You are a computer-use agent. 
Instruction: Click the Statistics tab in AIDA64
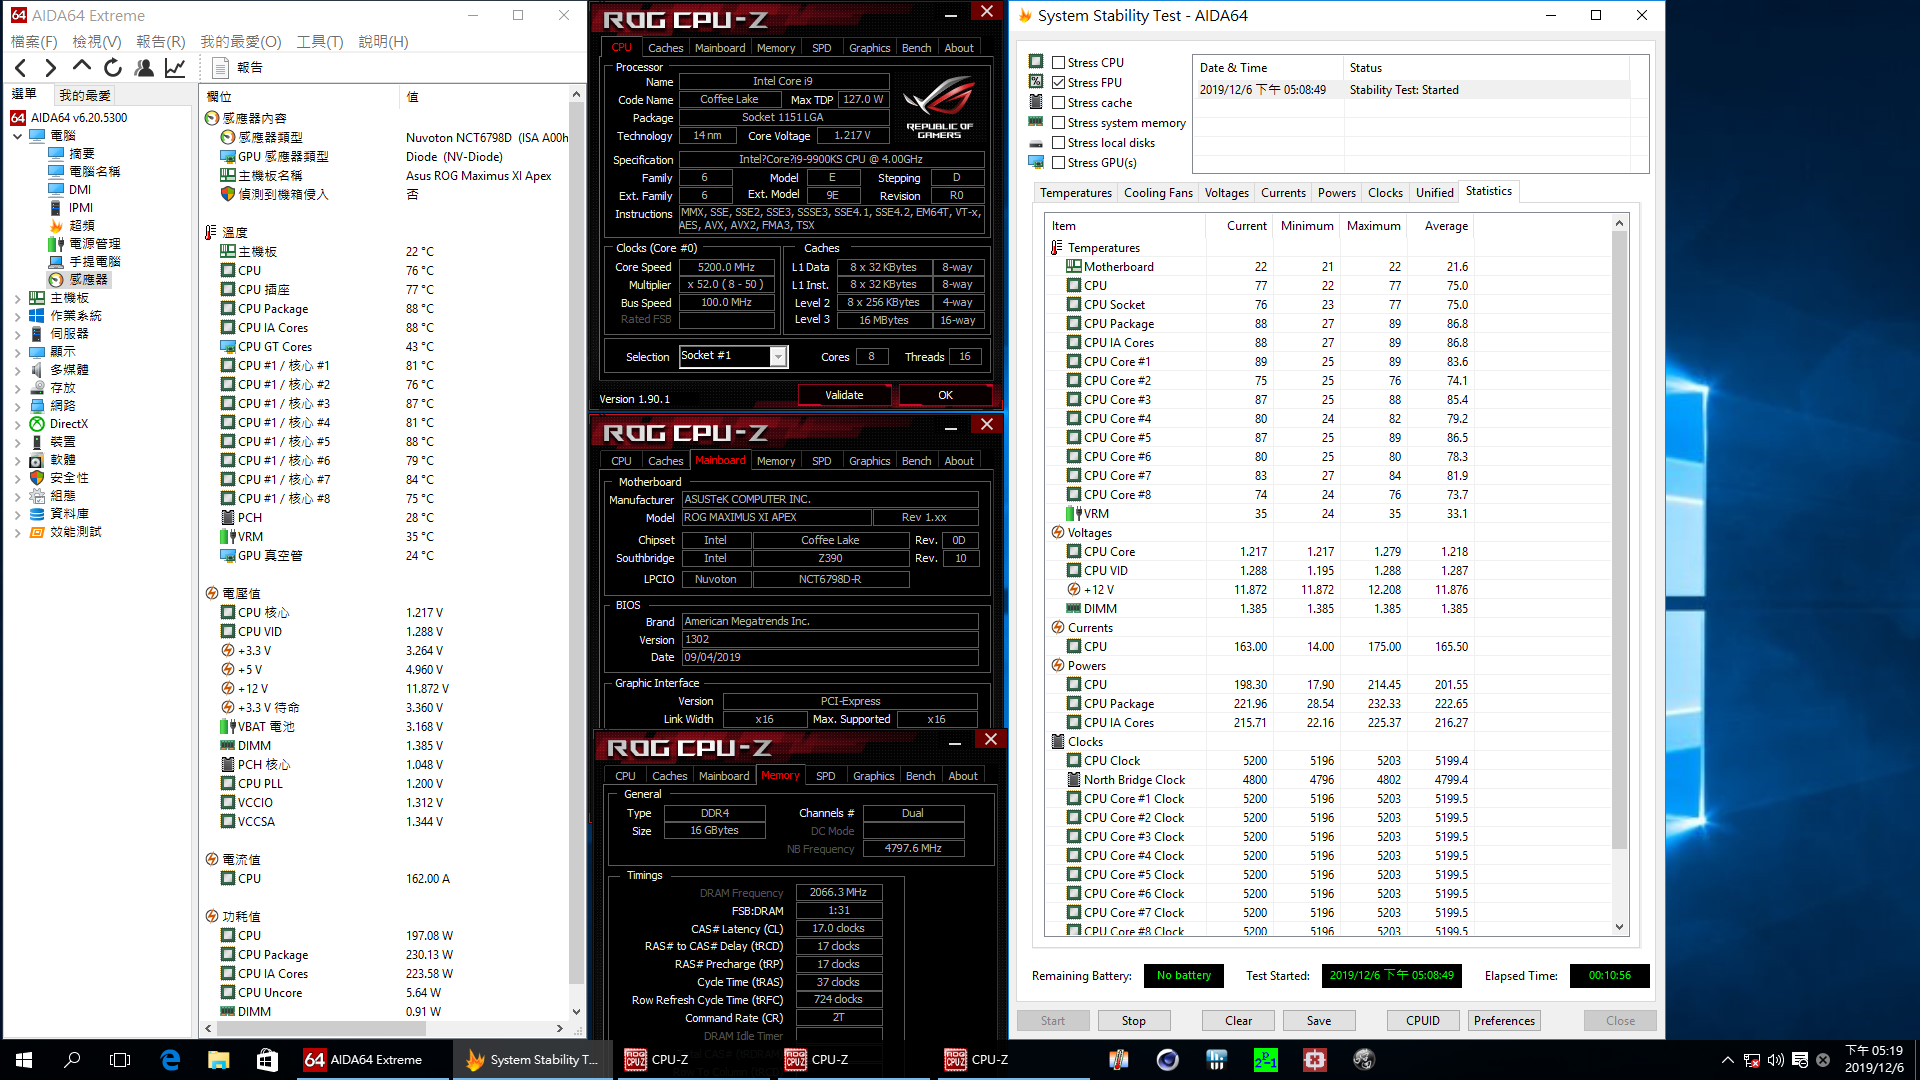[1487, 190]
